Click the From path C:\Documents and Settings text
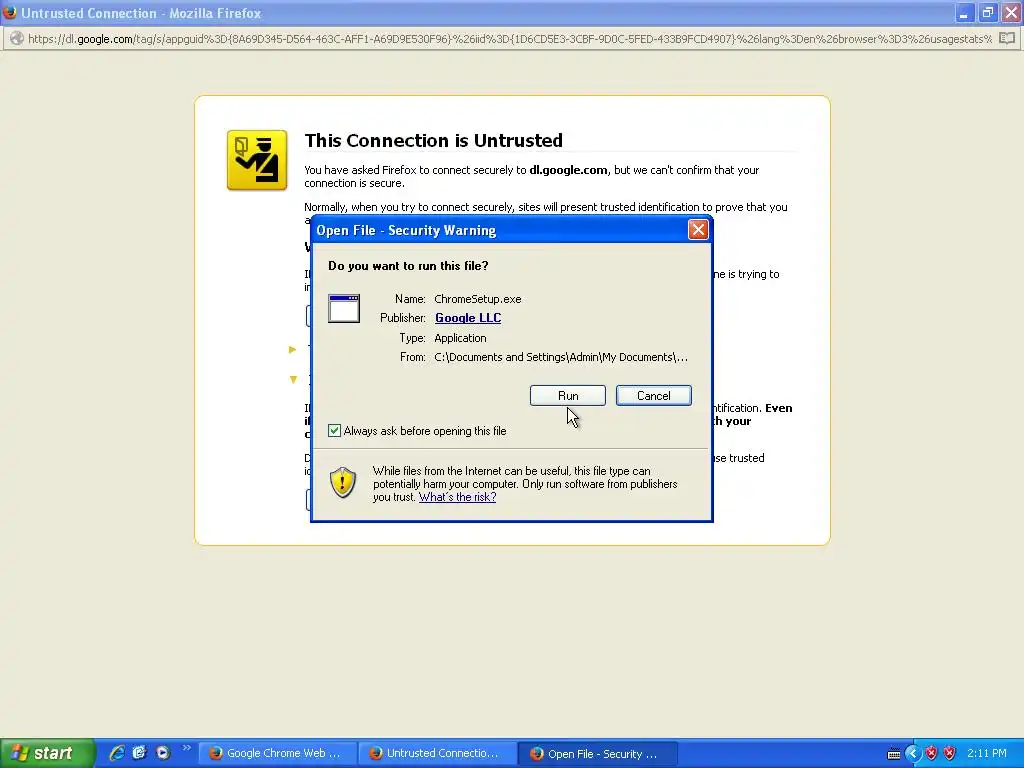 (x=561, y=357)
